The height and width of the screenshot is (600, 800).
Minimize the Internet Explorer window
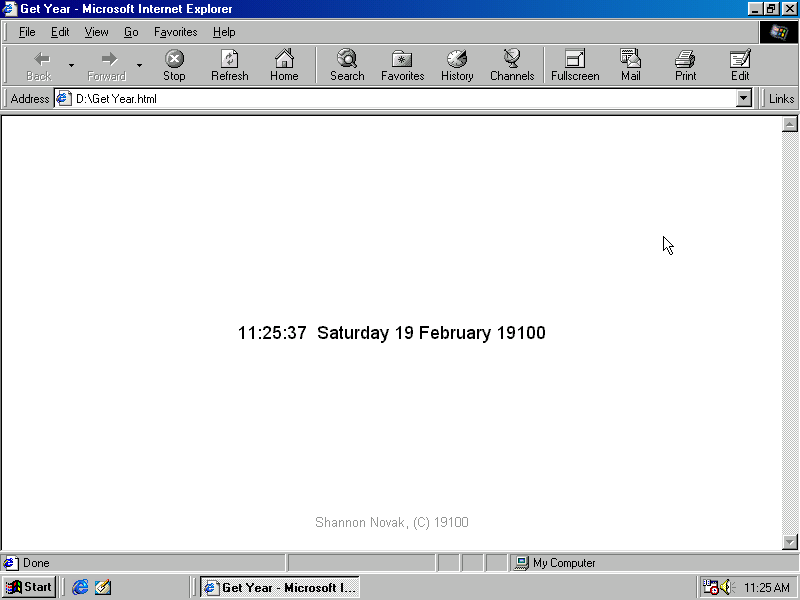[756, 9]
